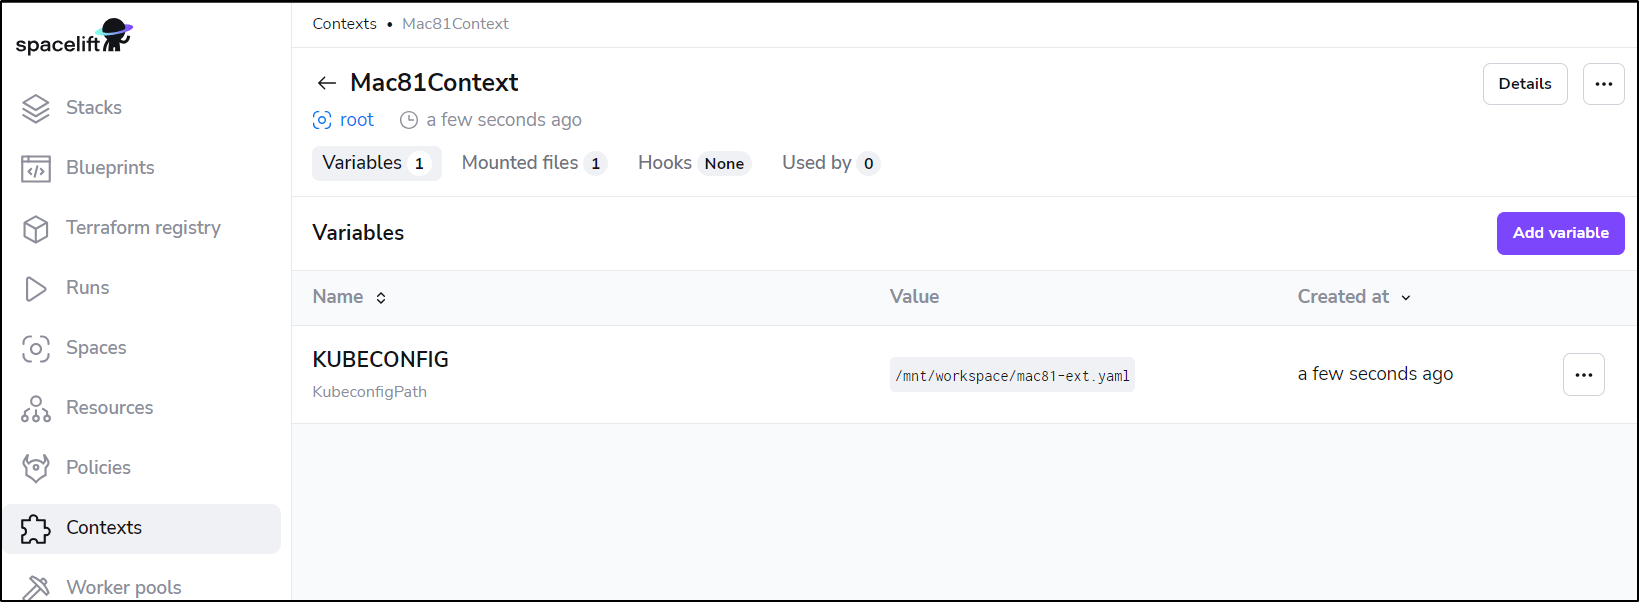Click the Variables section heading
This screenshot has width=1639, height=602.
coord(358,233)
